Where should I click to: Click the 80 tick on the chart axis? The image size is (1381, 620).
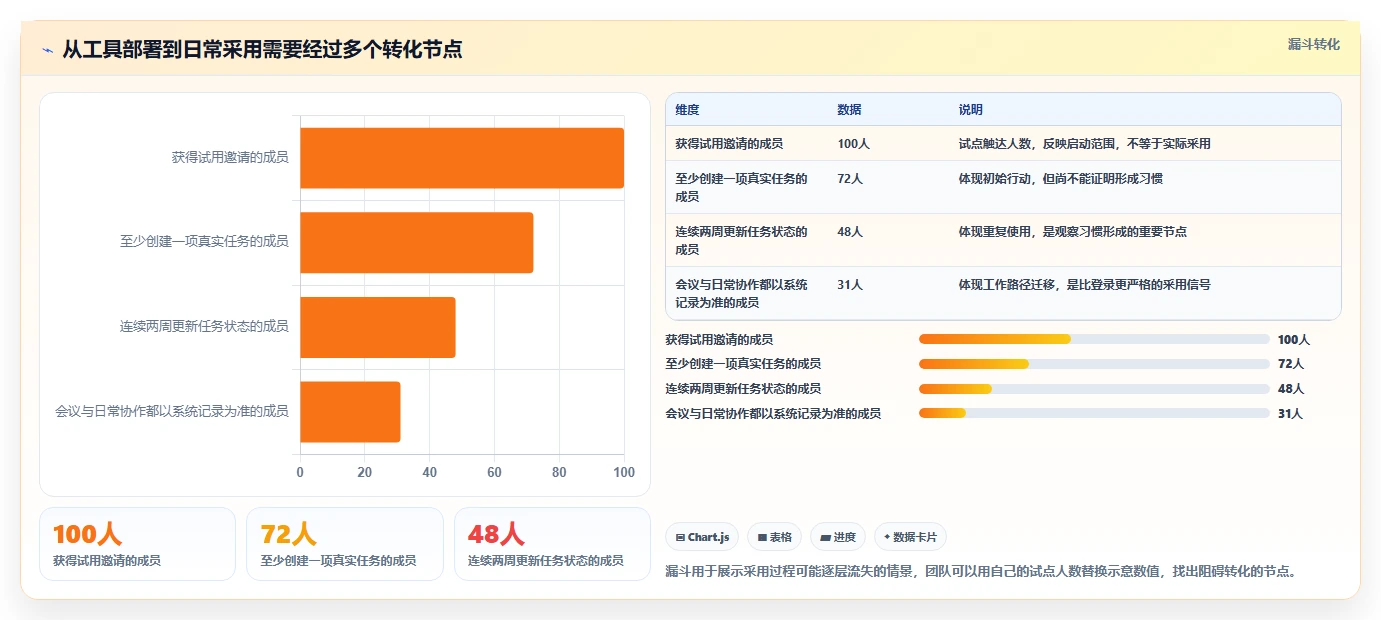[559, 472]
